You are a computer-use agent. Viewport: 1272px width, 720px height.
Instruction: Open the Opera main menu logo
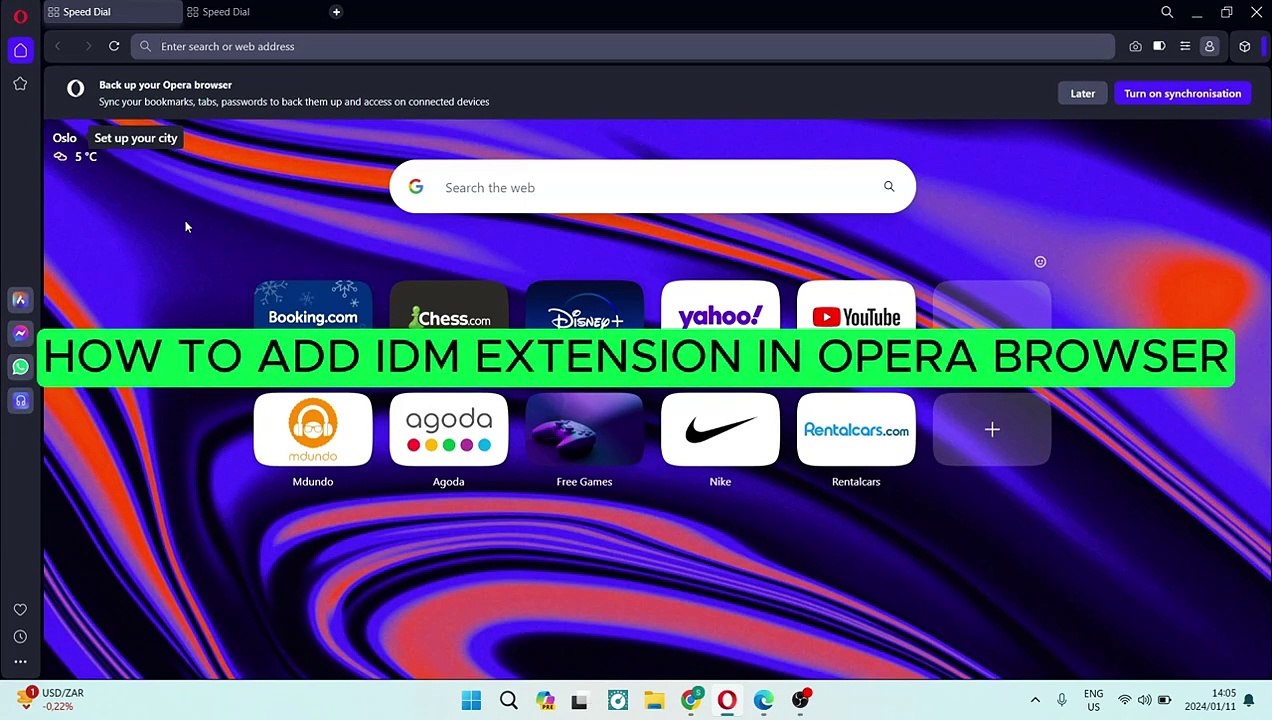coord(20,16)
